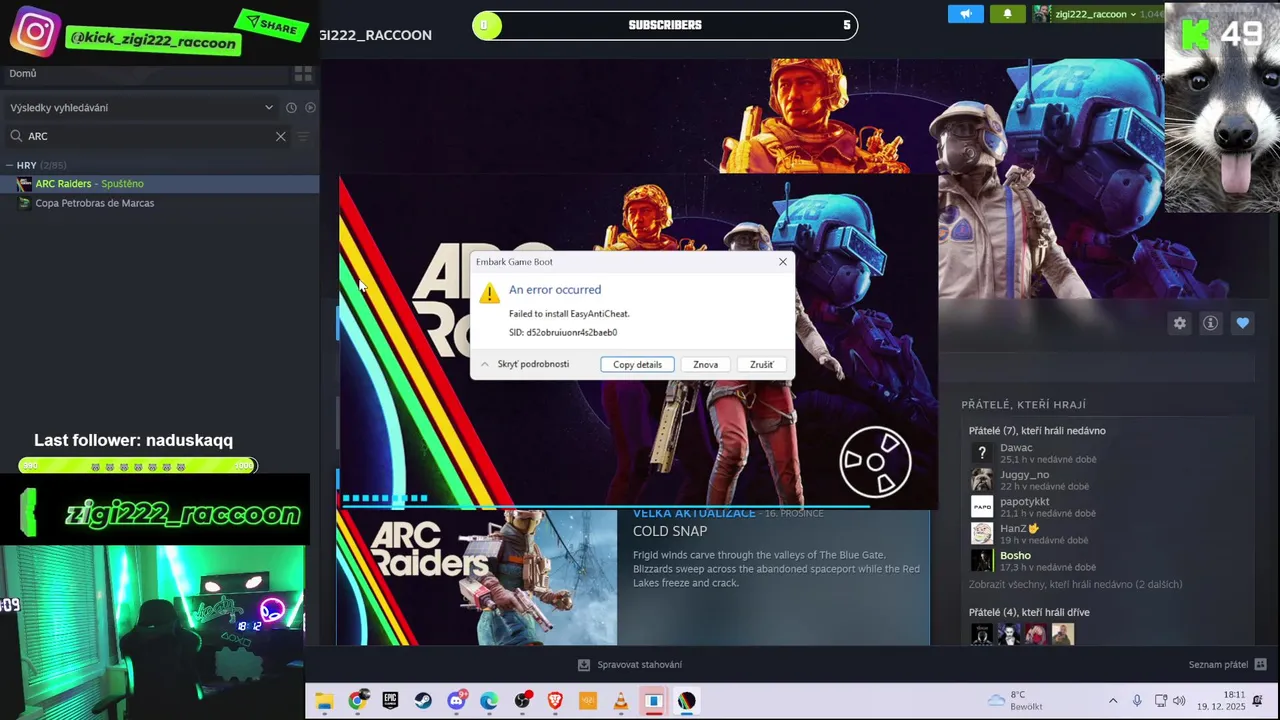Click the ready-to-play filter icon in sidebar
This screenshot has width=1280, height=720.
click(x=310, y=108)
